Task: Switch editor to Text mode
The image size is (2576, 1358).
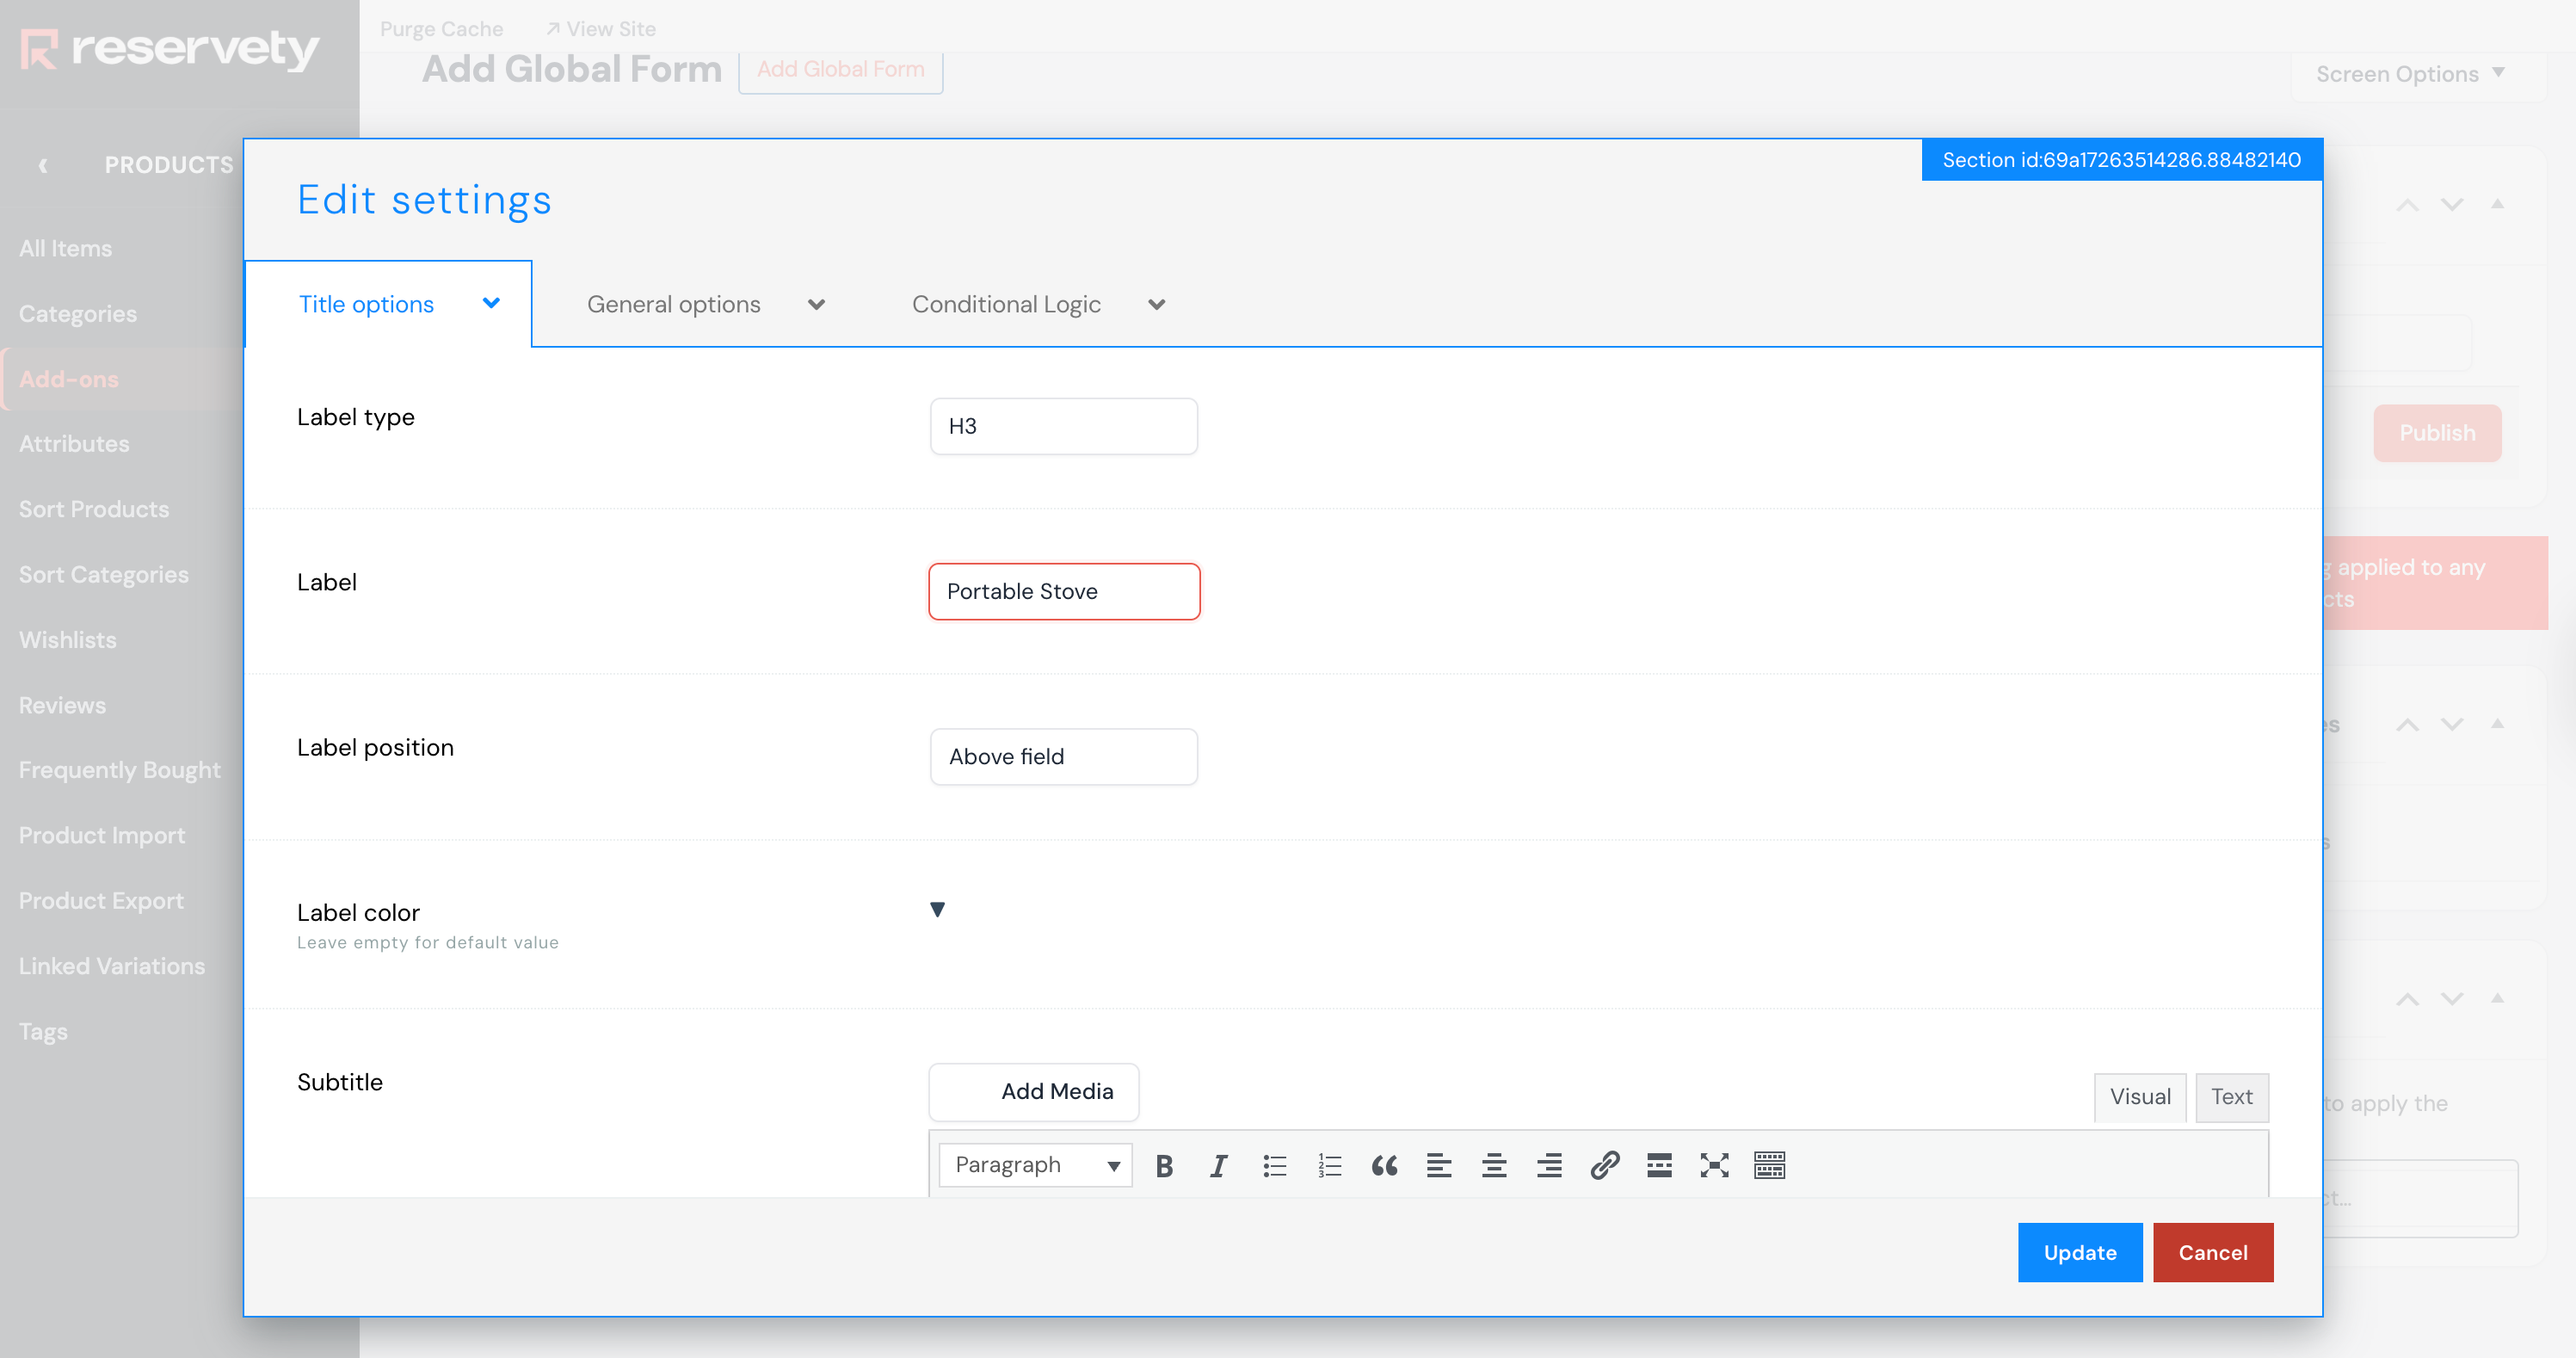Action: pyautogui.click(x=2231, y=1097)
